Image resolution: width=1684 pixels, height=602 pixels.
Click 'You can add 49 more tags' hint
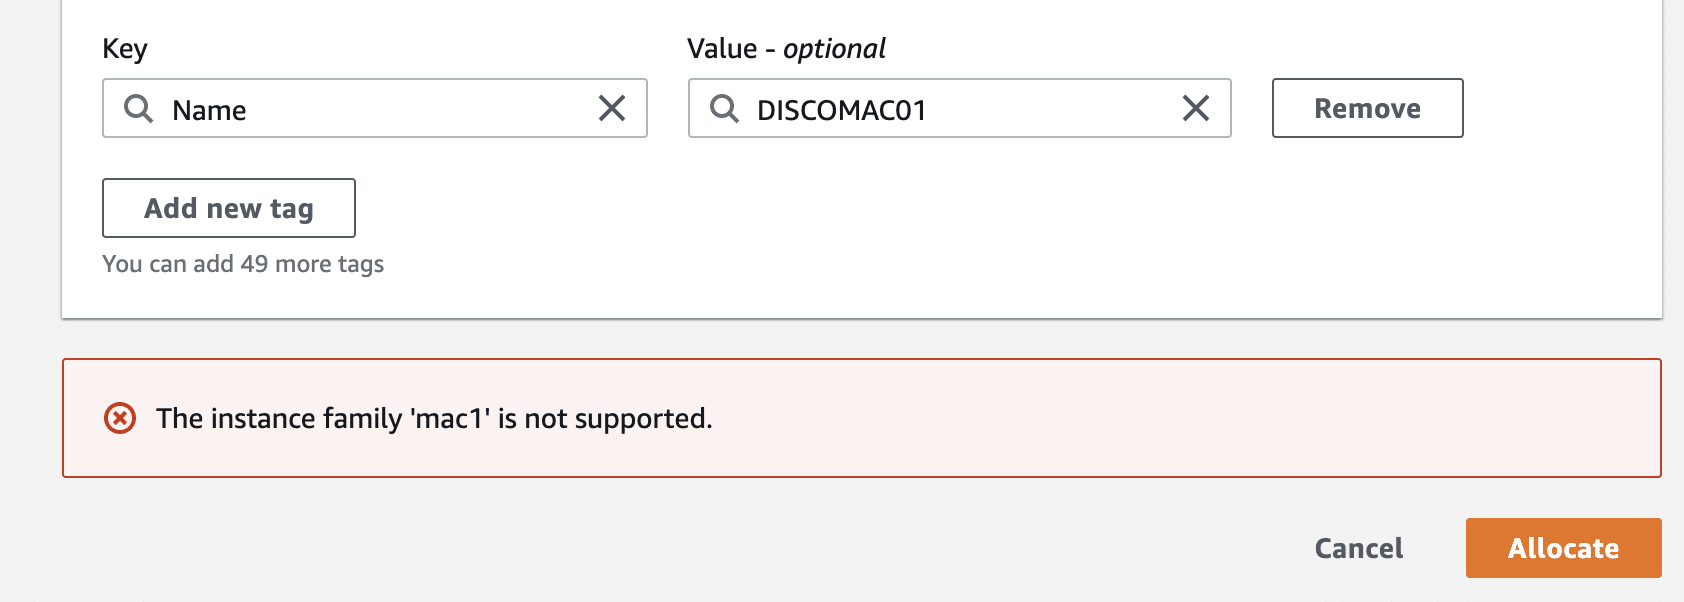pos(243,264)
